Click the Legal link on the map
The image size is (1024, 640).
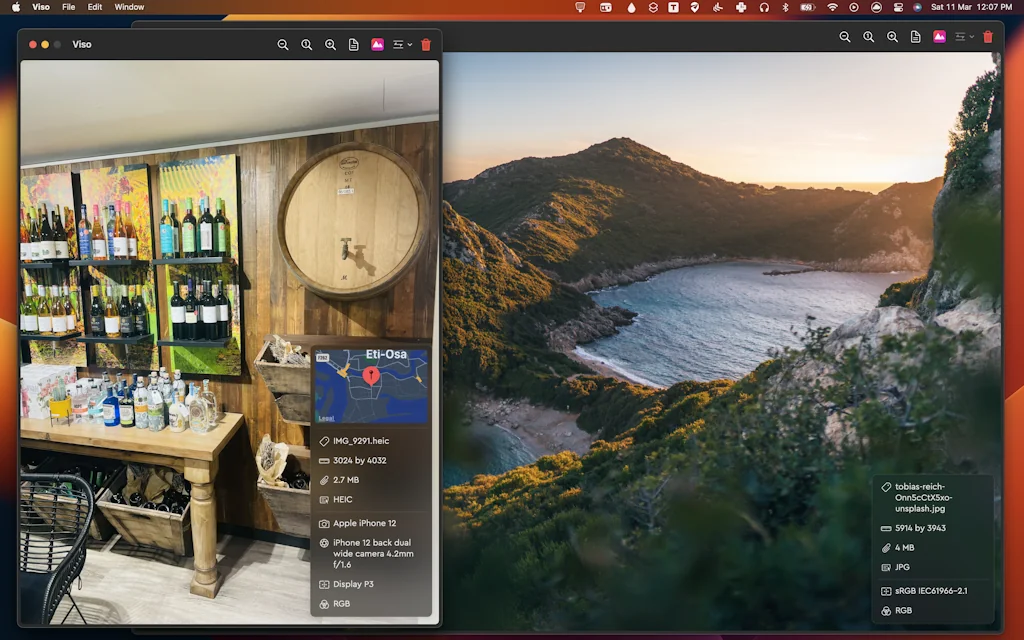pyautogui.click(x=326, y=418)
